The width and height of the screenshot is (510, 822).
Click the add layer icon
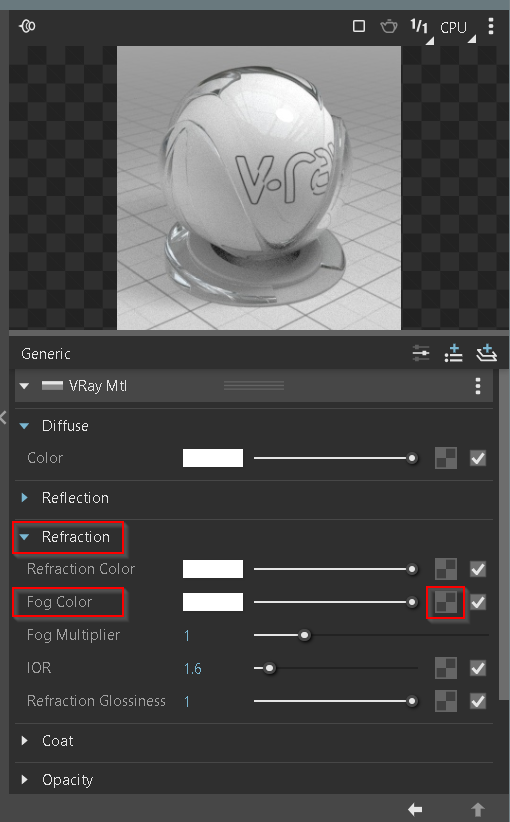(486, 353)
